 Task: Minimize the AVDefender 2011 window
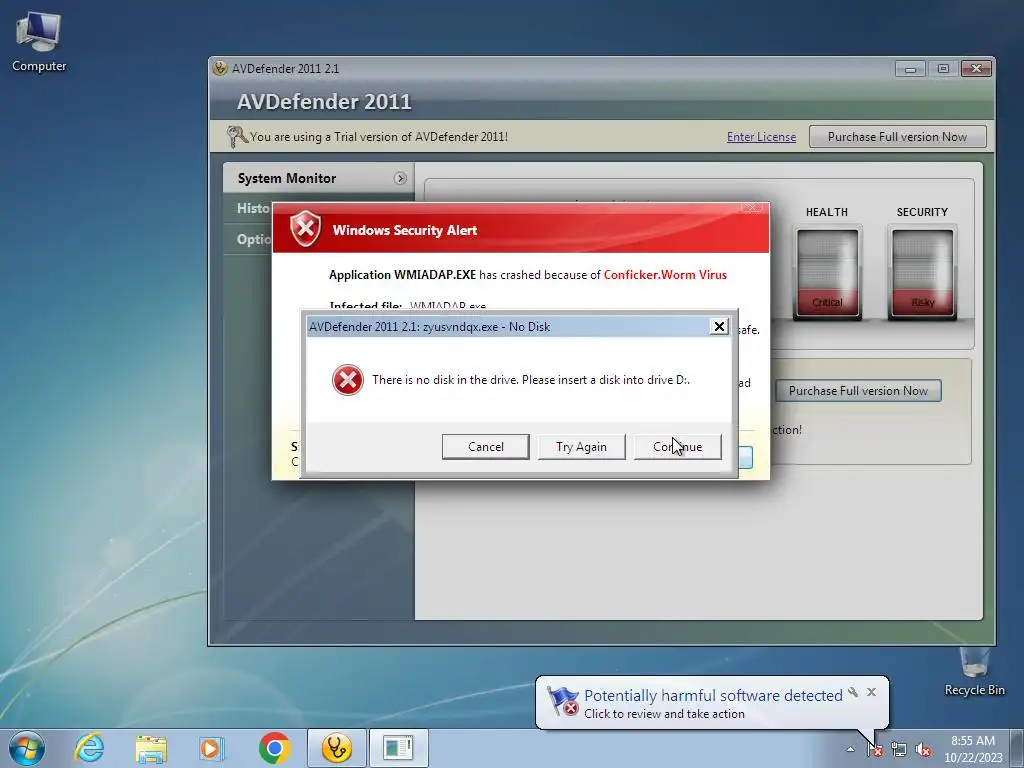[910, 69]
